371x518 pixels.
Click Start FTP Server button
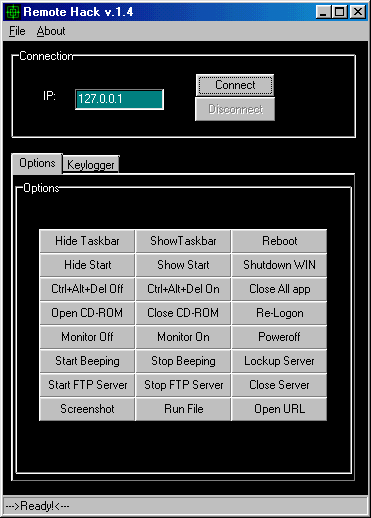87,385
